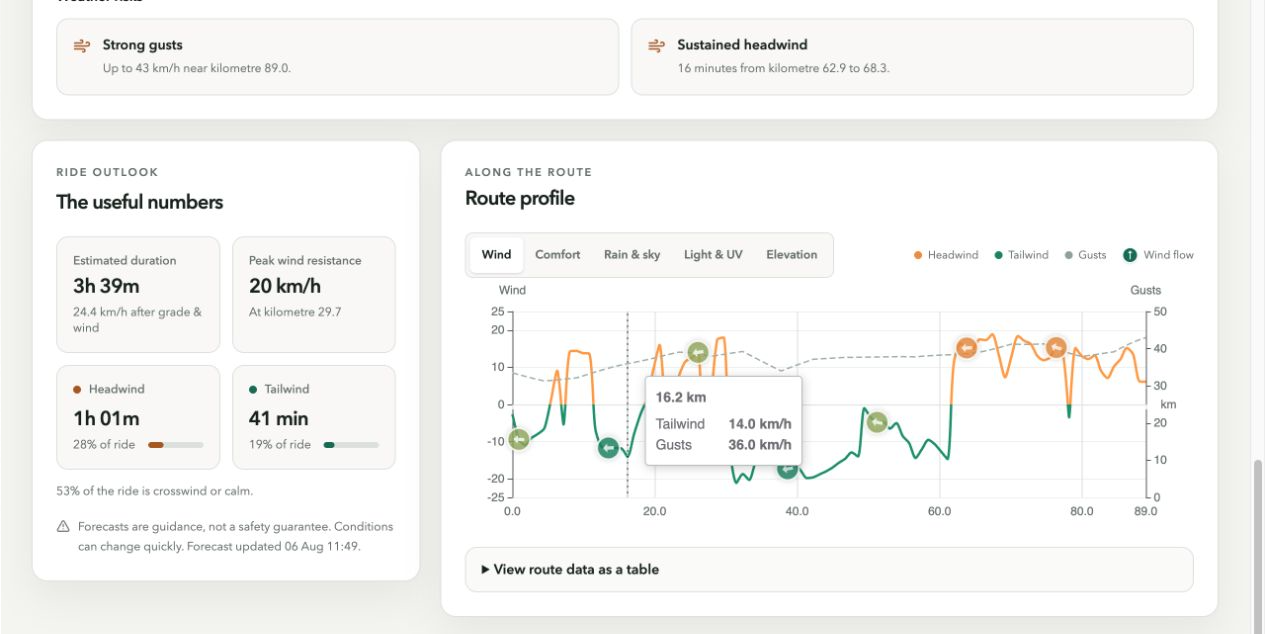Switch to the Light & UV tab

coord(713,255)
